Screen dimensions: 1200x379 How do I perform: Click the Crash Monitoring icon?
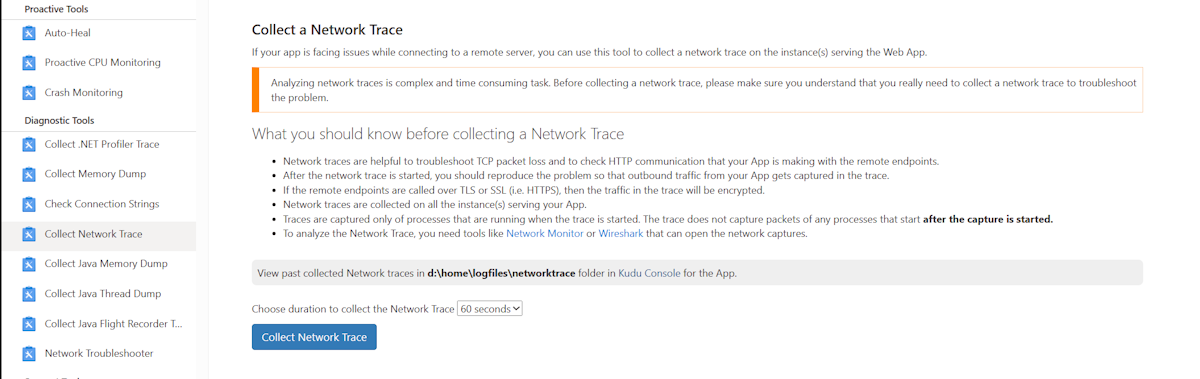point(29,93)
